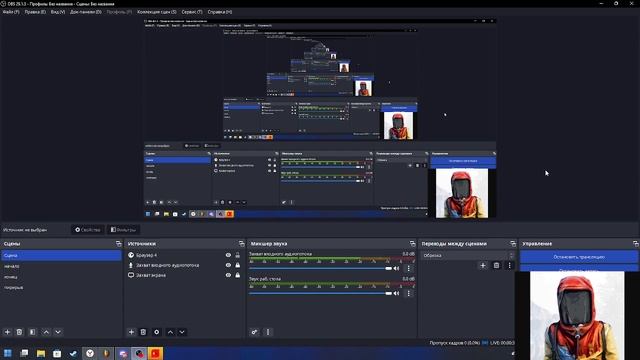
Task: Select the Захват входного аудиопотока source row
Action: point(184,265)
